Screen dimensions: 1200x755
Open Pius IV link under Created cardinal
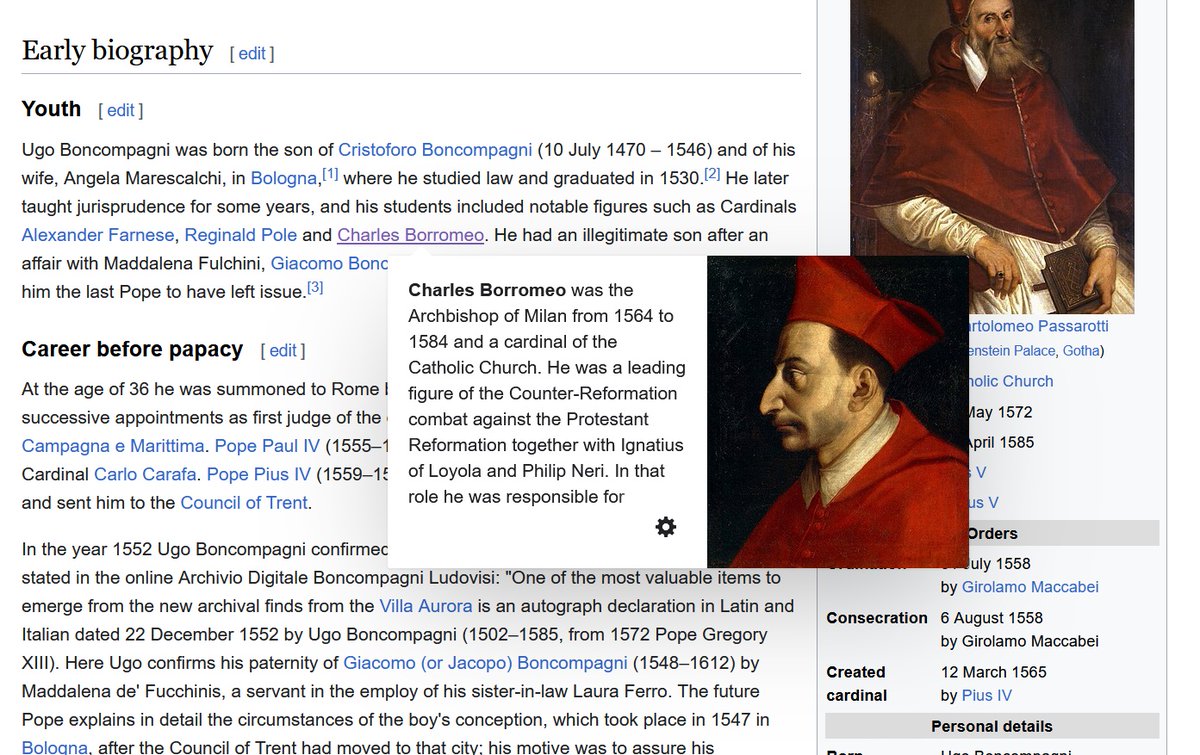click(x=987, y=696)
